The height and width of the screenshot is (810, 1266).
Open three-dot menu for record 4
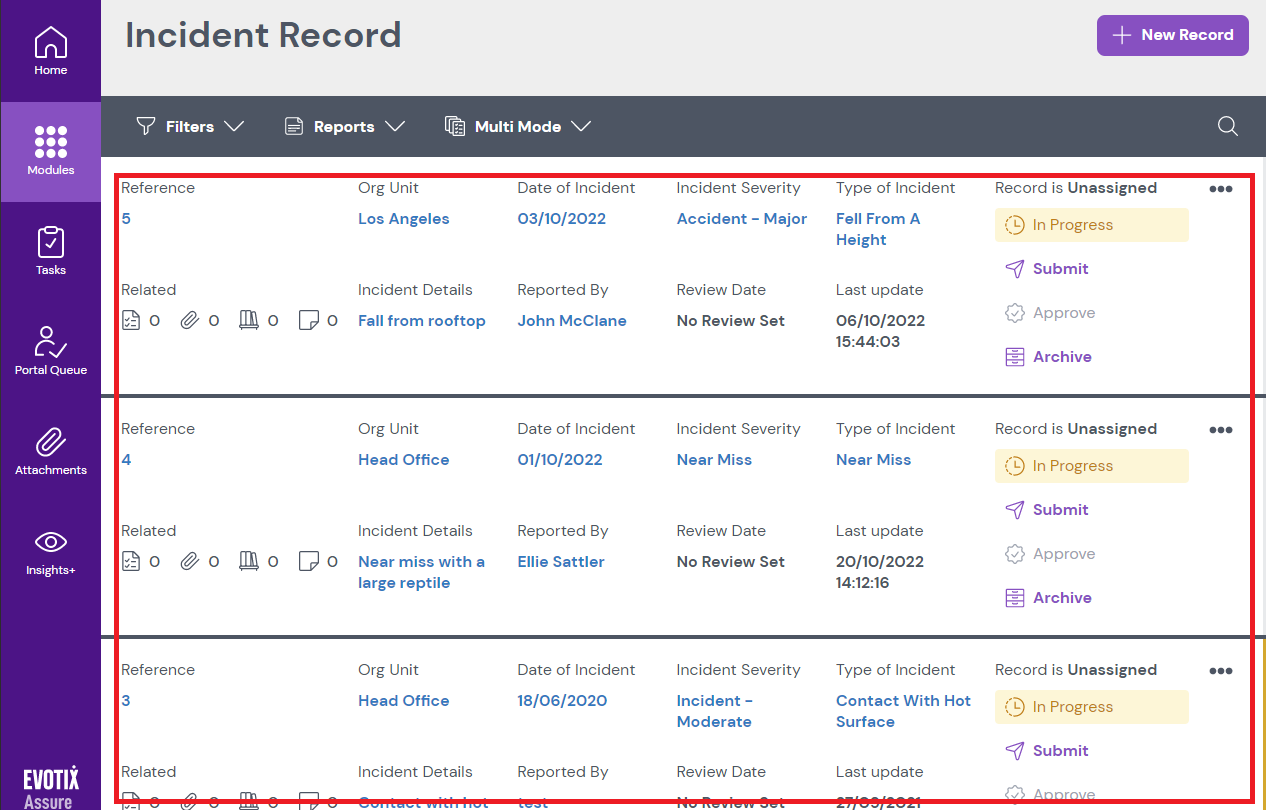(x=1220, y=430)
